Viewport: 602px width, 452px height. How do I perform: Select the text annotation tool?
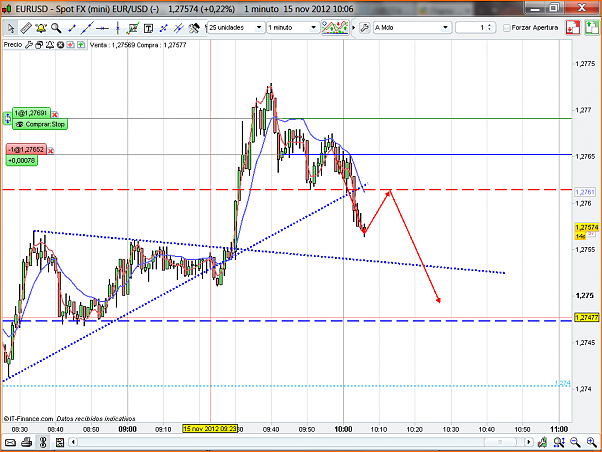click(x=148, y=28)
